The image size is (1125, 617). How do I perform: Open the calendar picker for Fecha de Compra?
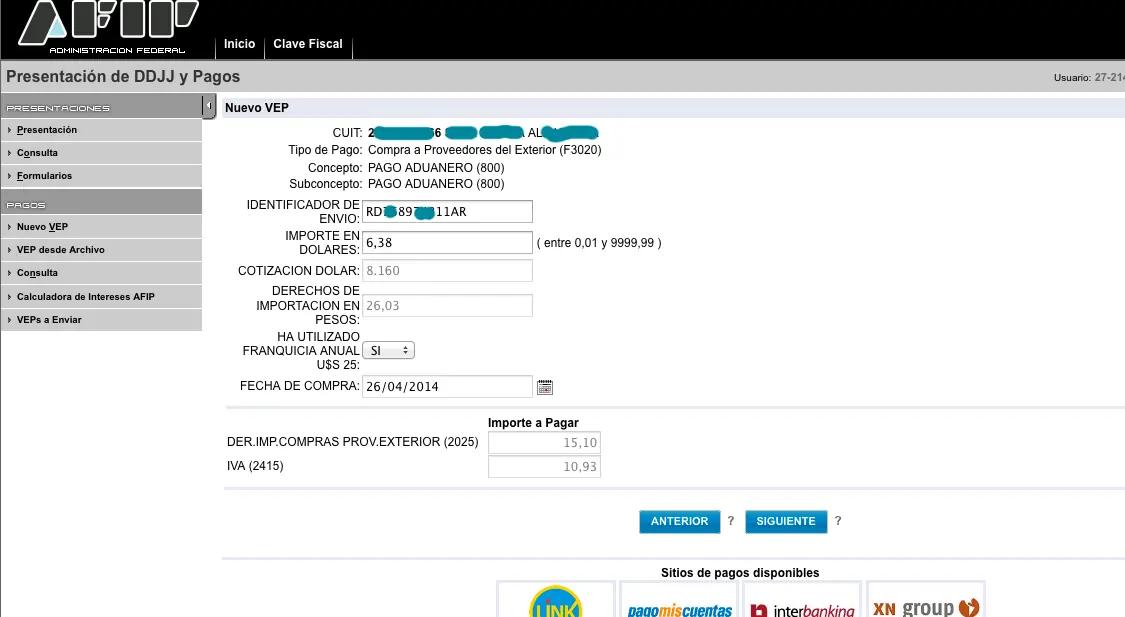[x=545, y=387]
